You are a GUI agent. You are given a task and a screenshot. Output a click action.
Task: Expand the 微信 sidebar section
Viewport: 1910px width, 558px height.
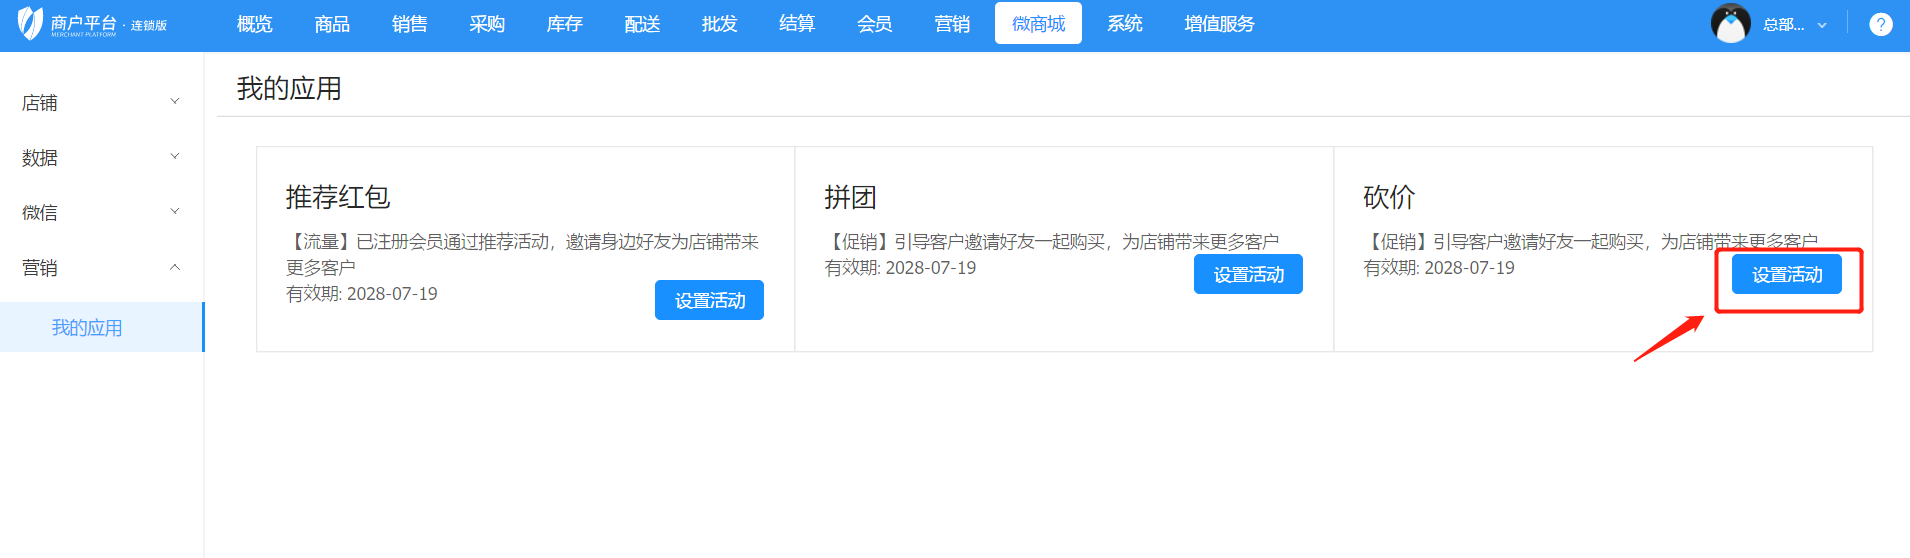[100, 212]
